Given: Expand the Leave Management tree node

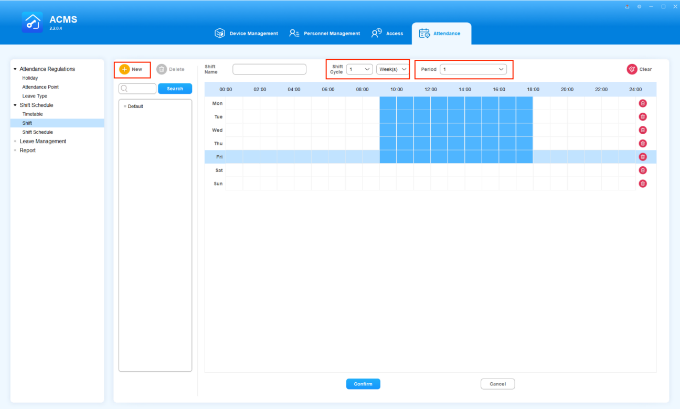Looking at the screenshot, I should pos(14,141).
